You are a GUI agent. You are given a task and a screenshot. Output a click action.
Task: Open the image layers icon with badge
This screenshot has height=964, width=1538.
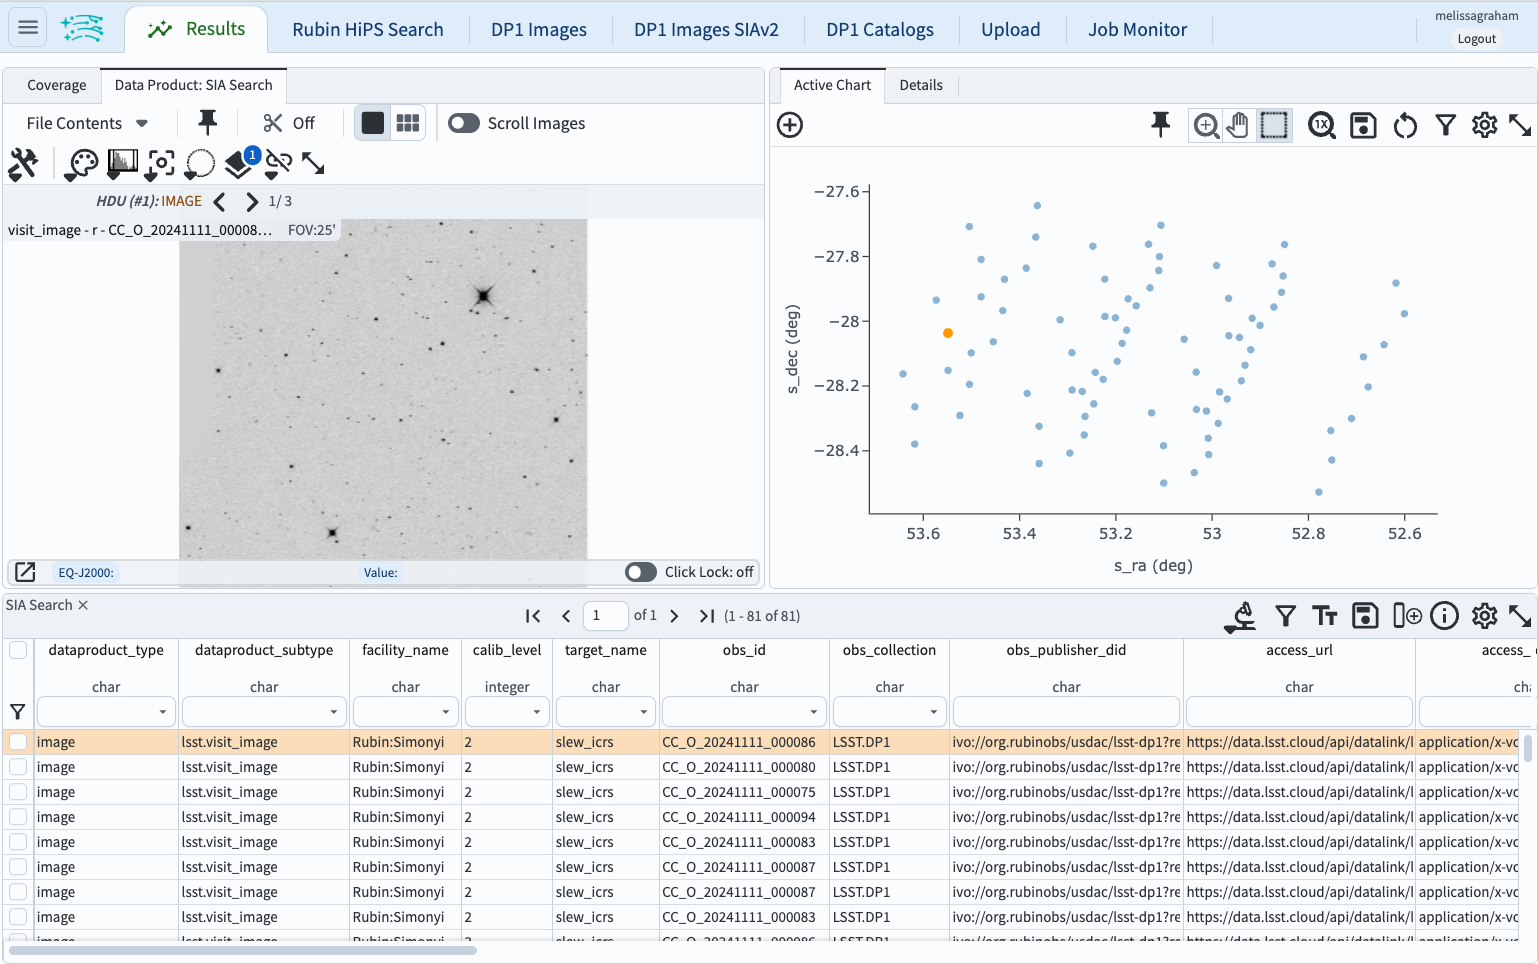click(240, 163)
